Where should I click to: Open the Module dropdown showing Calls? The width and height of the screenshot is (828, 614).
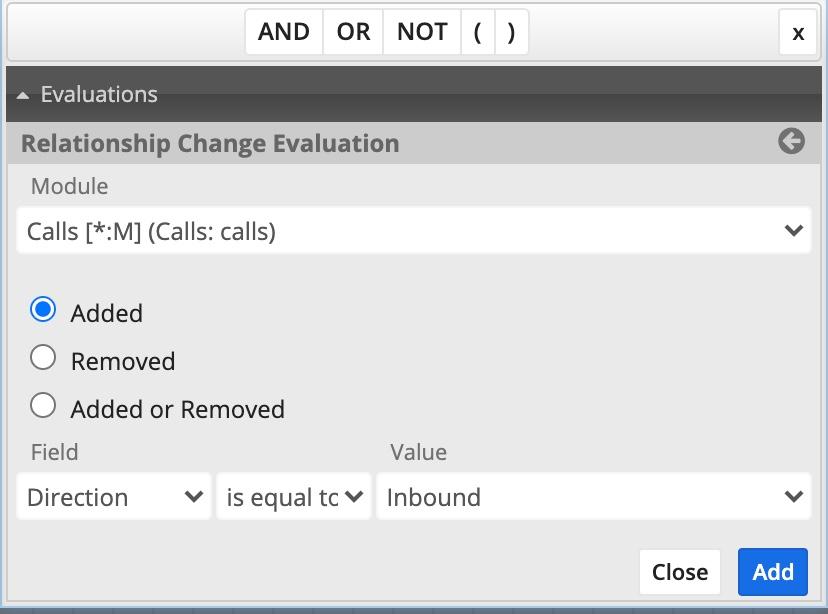tap(413, 231)
